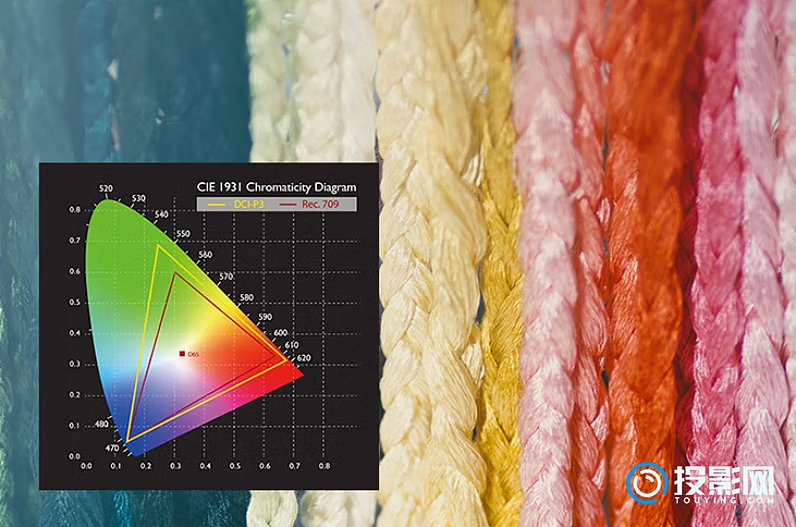This screenshot has width=796, height=527.
Task: Click the 520 wavelength label
Action: click(x=107, y=188)
